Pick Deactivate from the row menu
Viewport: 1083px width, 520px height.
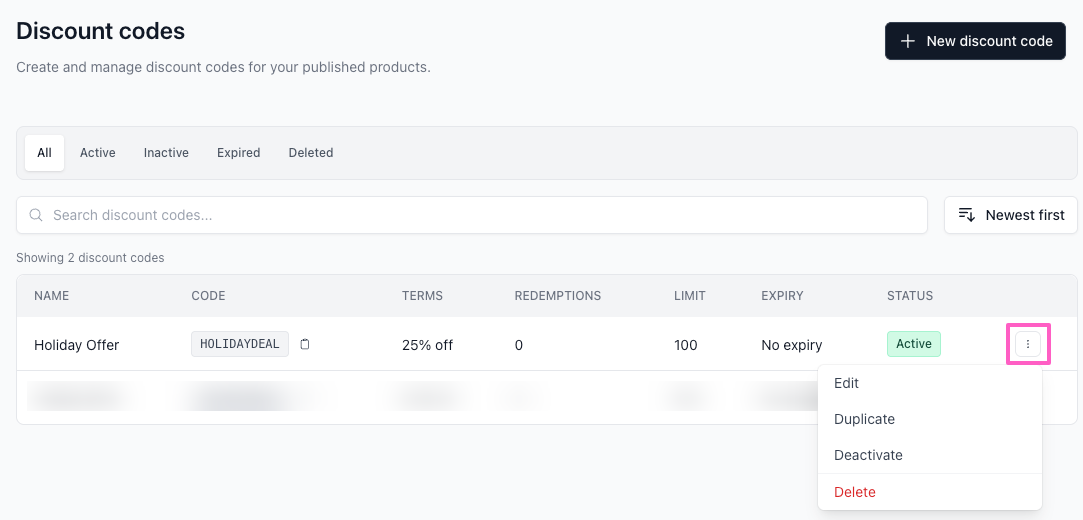click(868, 455)
